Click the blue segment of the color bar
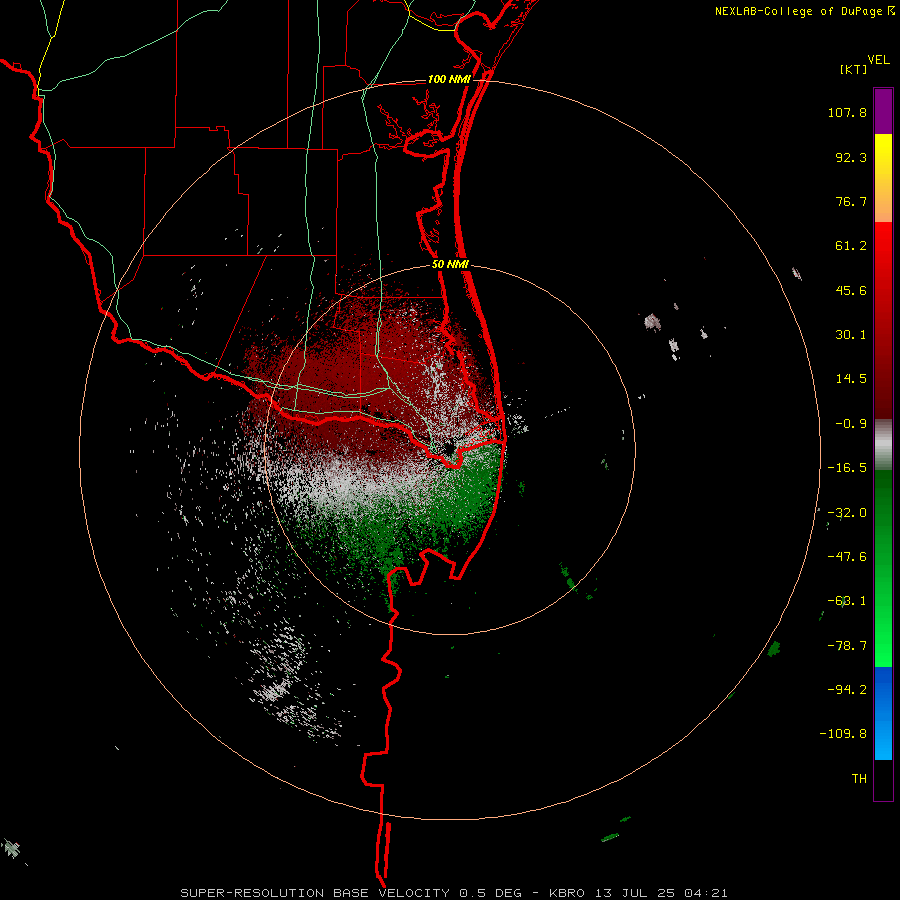900x900 pixels. point(883,713)
